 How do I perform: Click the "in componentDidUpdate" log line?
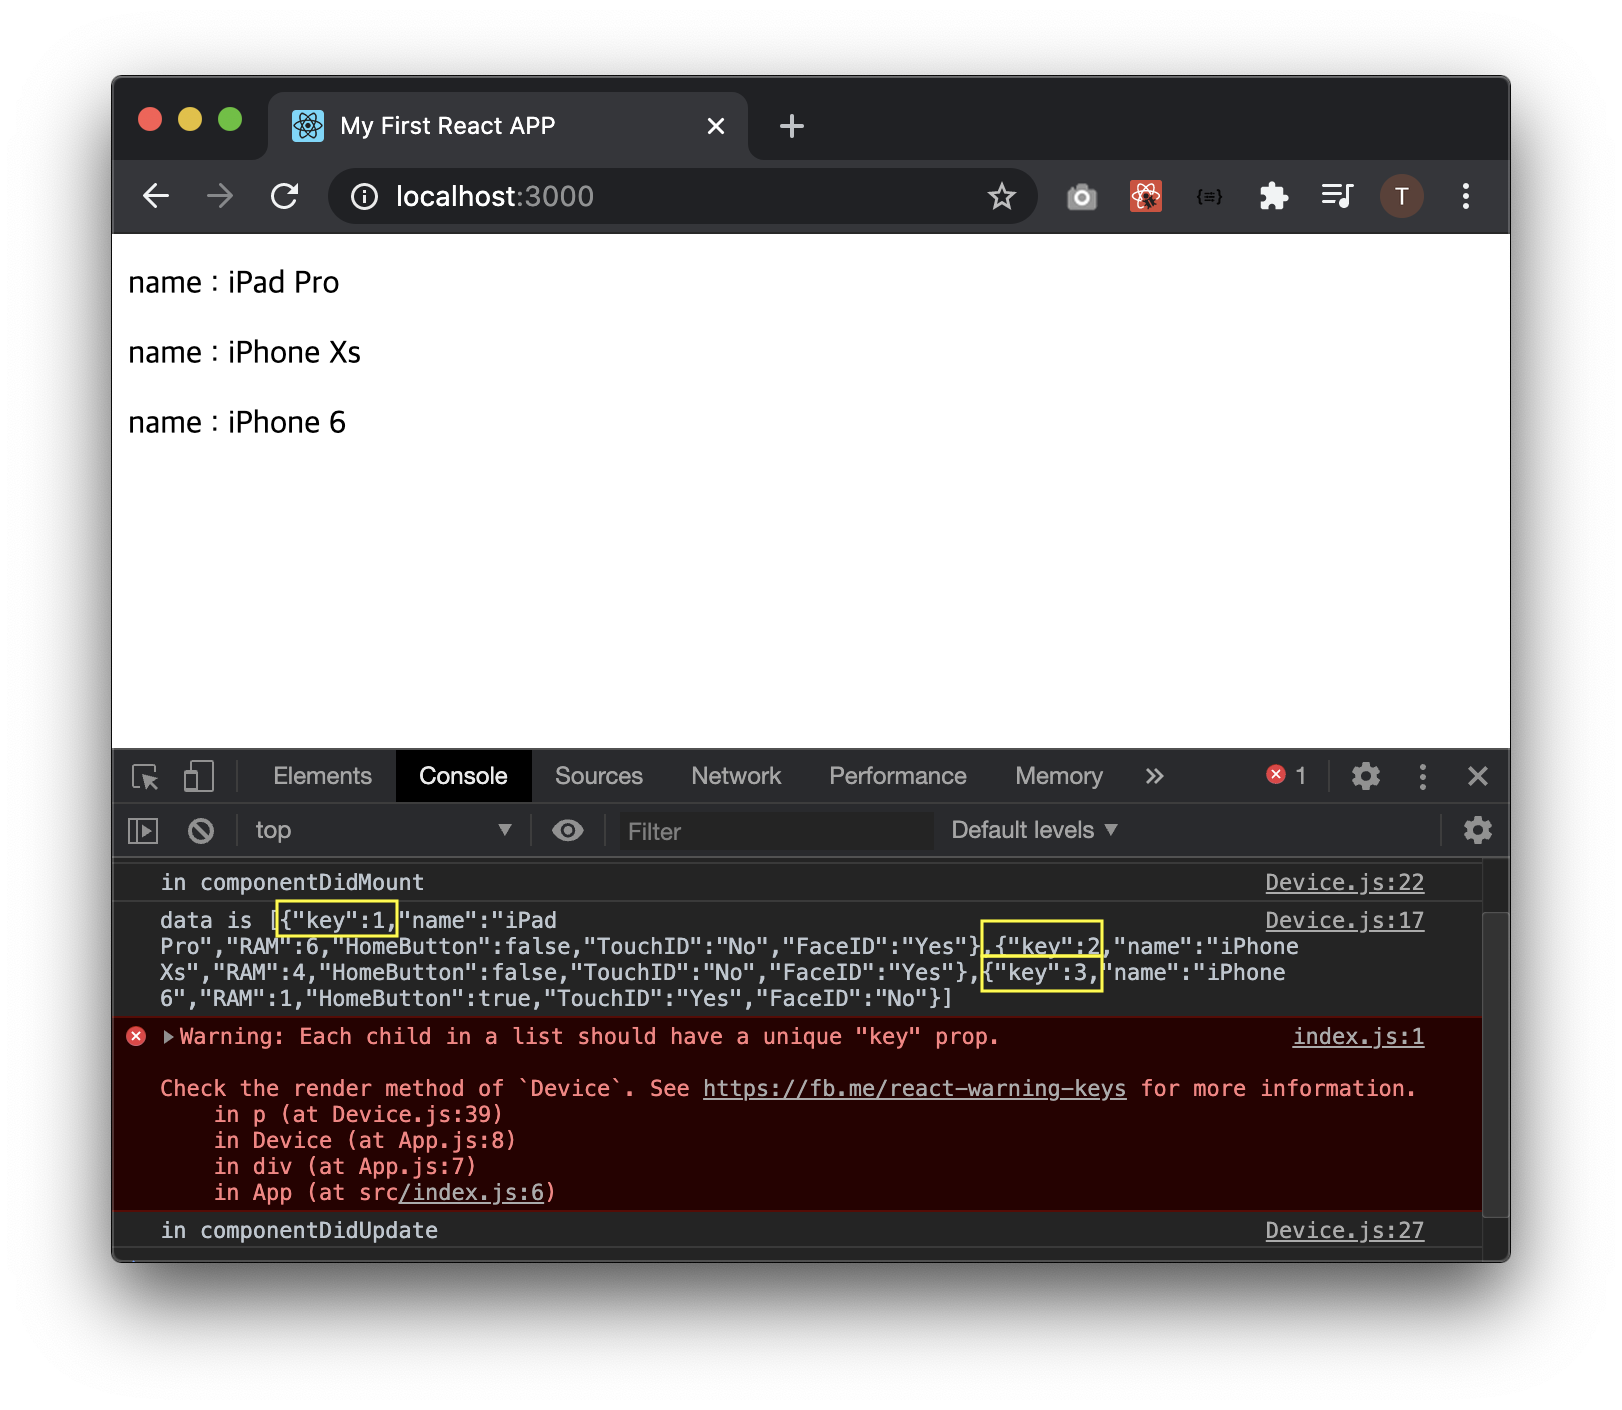(299, 1231)
